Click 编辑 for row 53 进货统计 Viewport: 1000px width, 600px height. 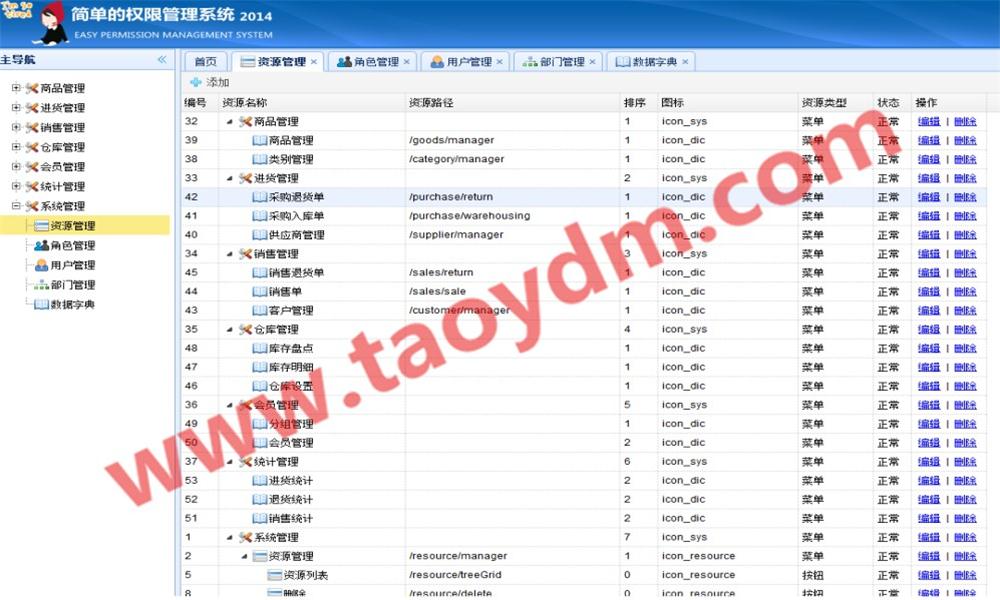tap(929, 481)
